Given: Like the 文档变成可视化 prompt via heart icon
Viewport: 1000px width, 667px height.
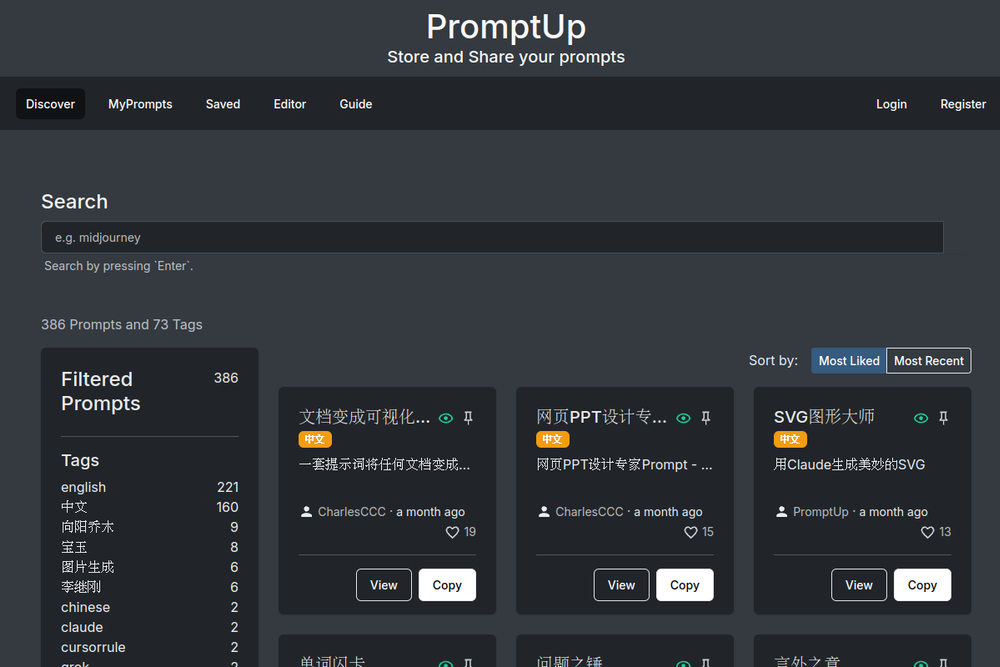Looking at the screenshot, I should pyautogui.click(x=452, y=532).
